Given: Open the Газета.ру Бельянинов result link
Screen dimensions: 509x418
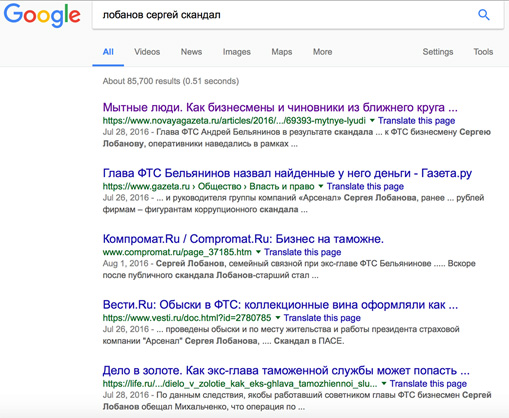Looking at the screenshot, I should (287, 173).
